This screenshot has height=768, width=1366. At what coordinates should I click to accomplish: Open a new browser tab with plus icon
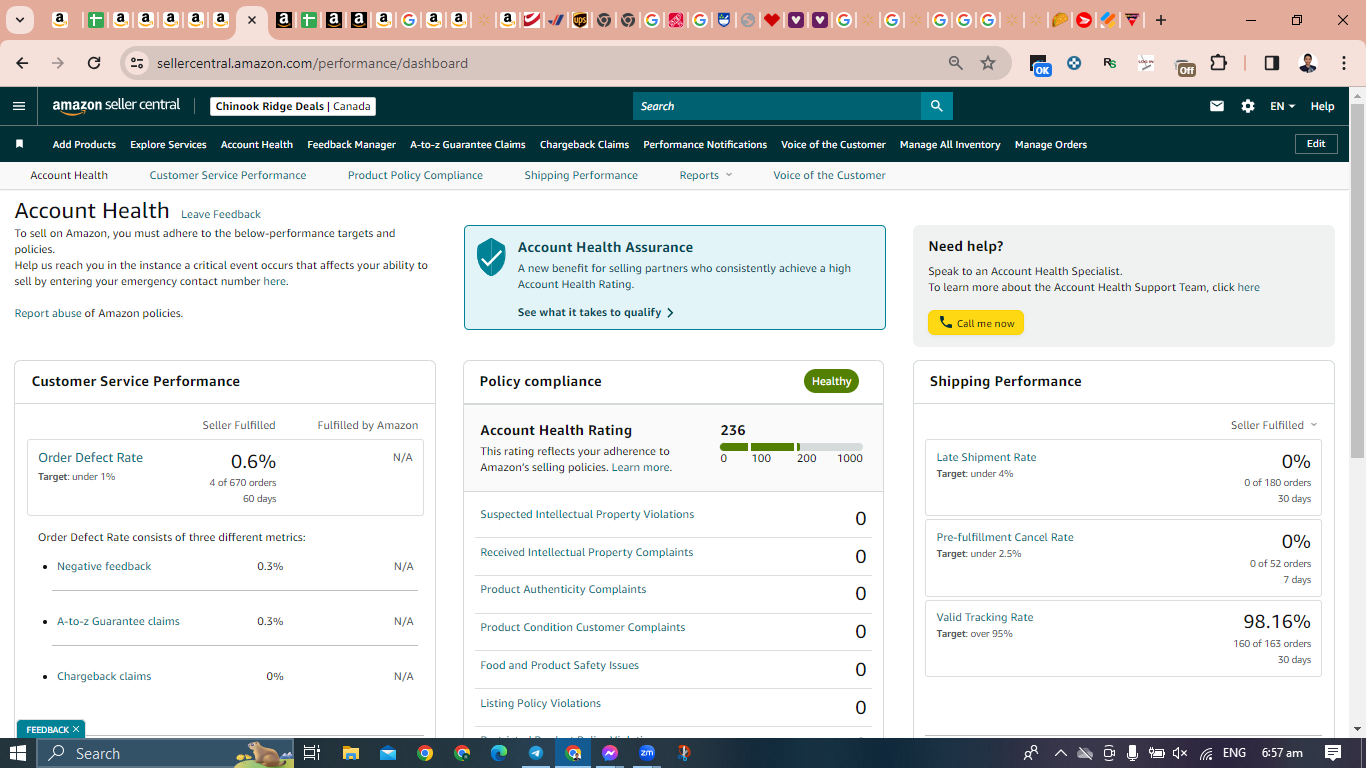pos(1161,20)
